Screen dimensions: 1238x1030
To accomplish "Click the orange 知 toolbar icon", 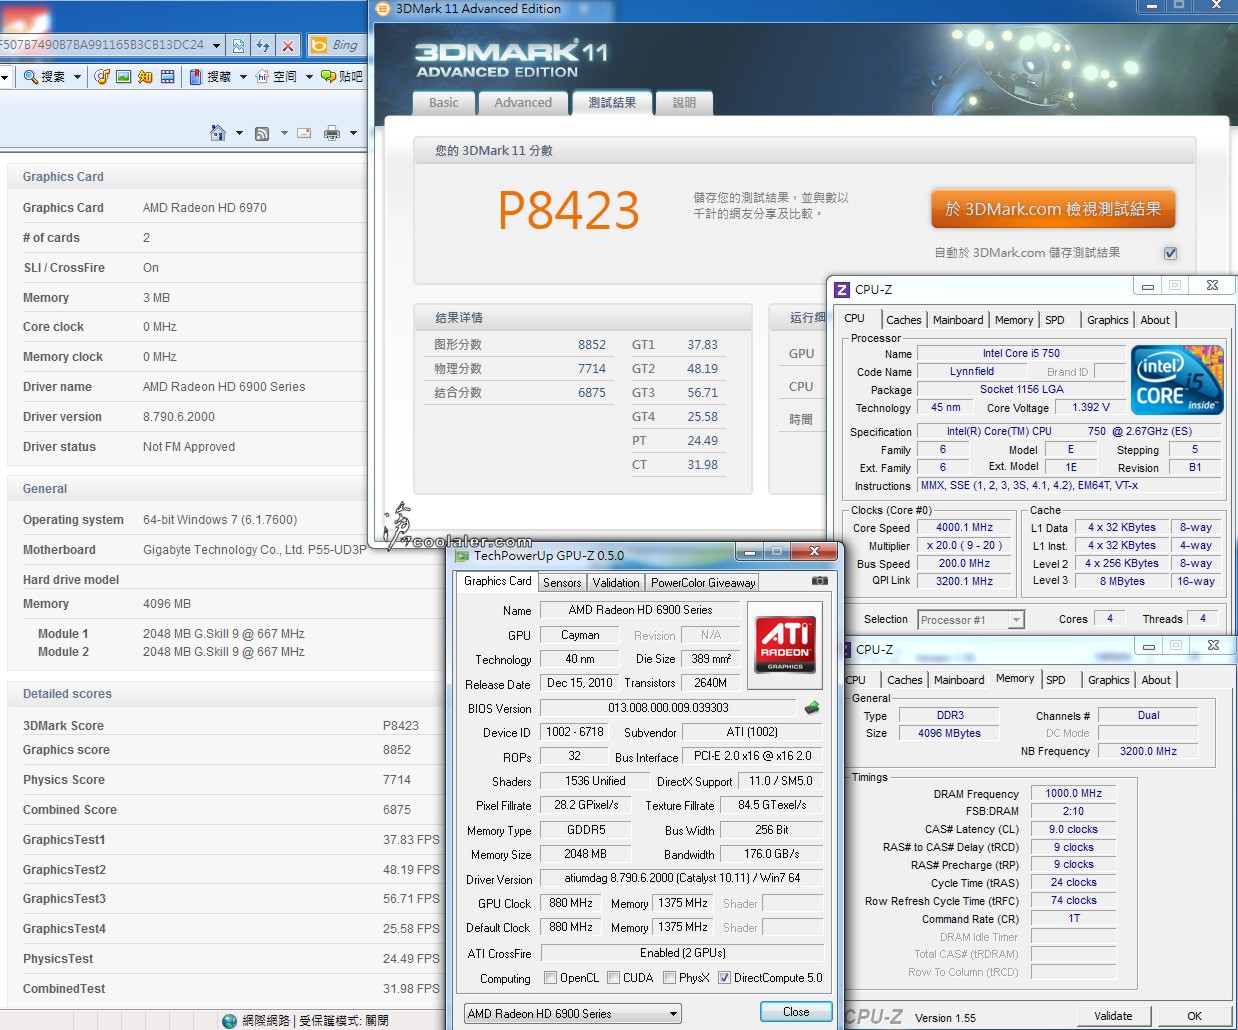I will point(146,76).
